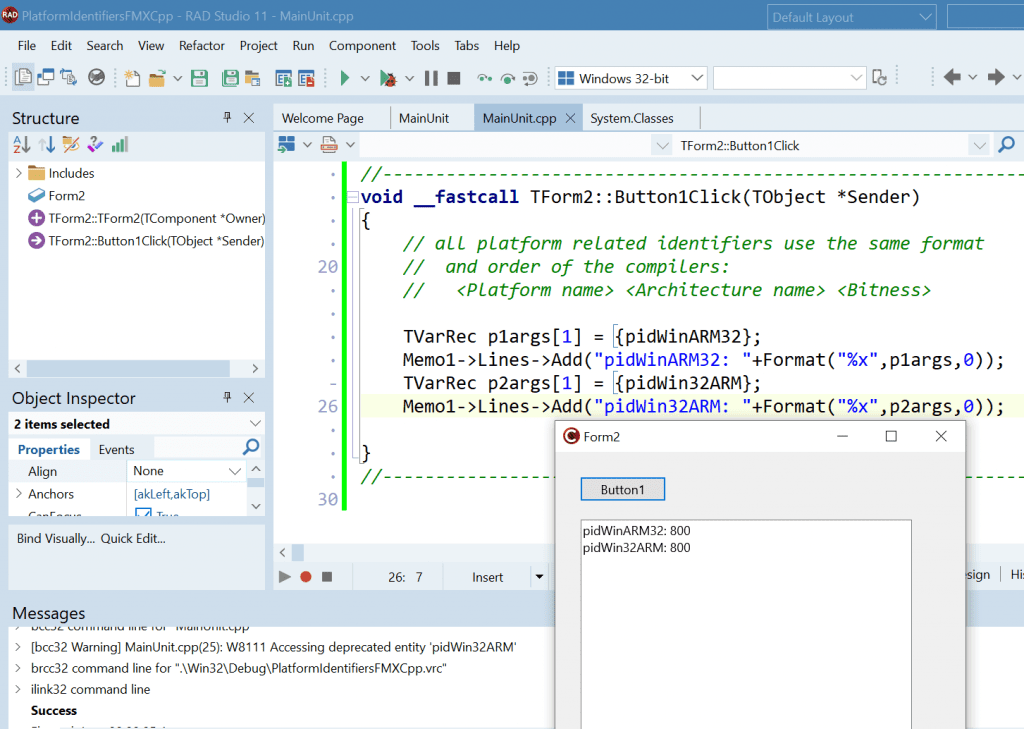Screen dimensions: 1024x729
Task: Navigate back with the left arrow icon
Action: tap(952, 78)
